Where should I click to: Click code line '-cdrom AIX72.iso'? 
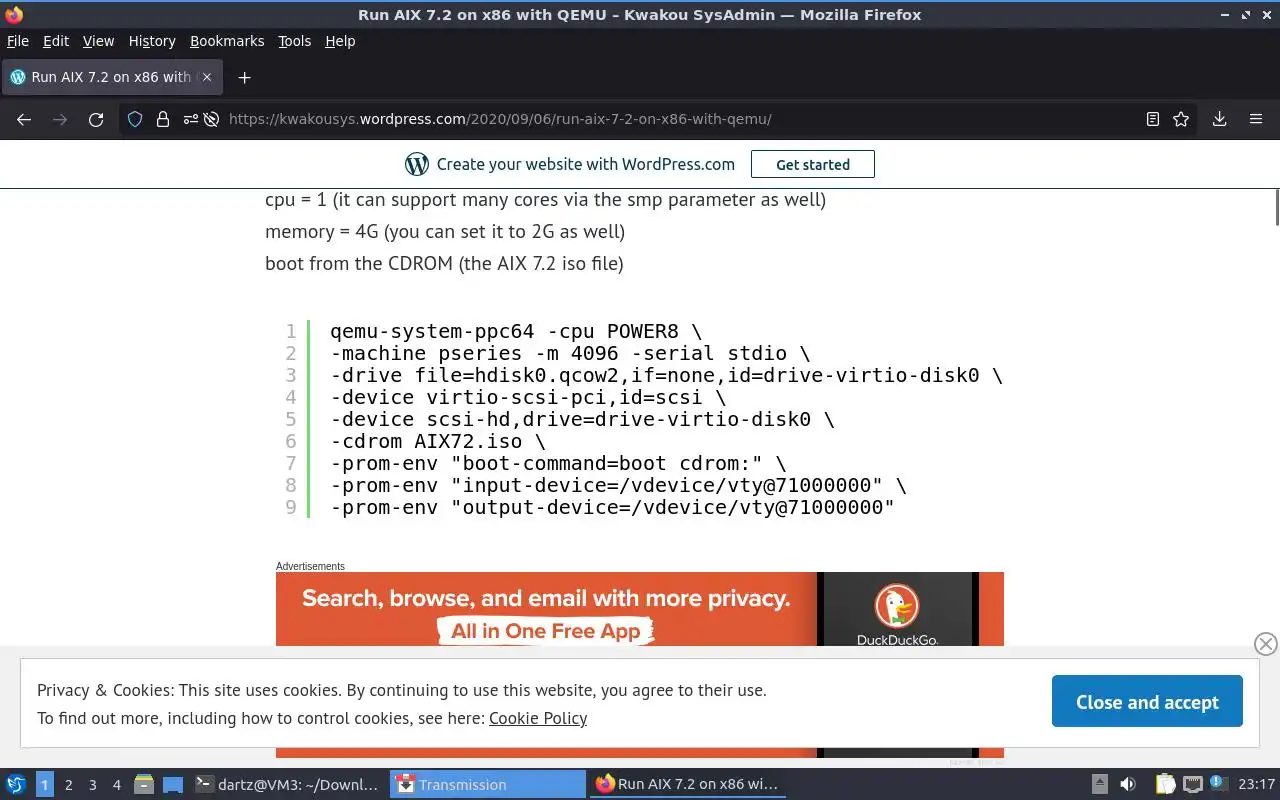coord(438,441)
